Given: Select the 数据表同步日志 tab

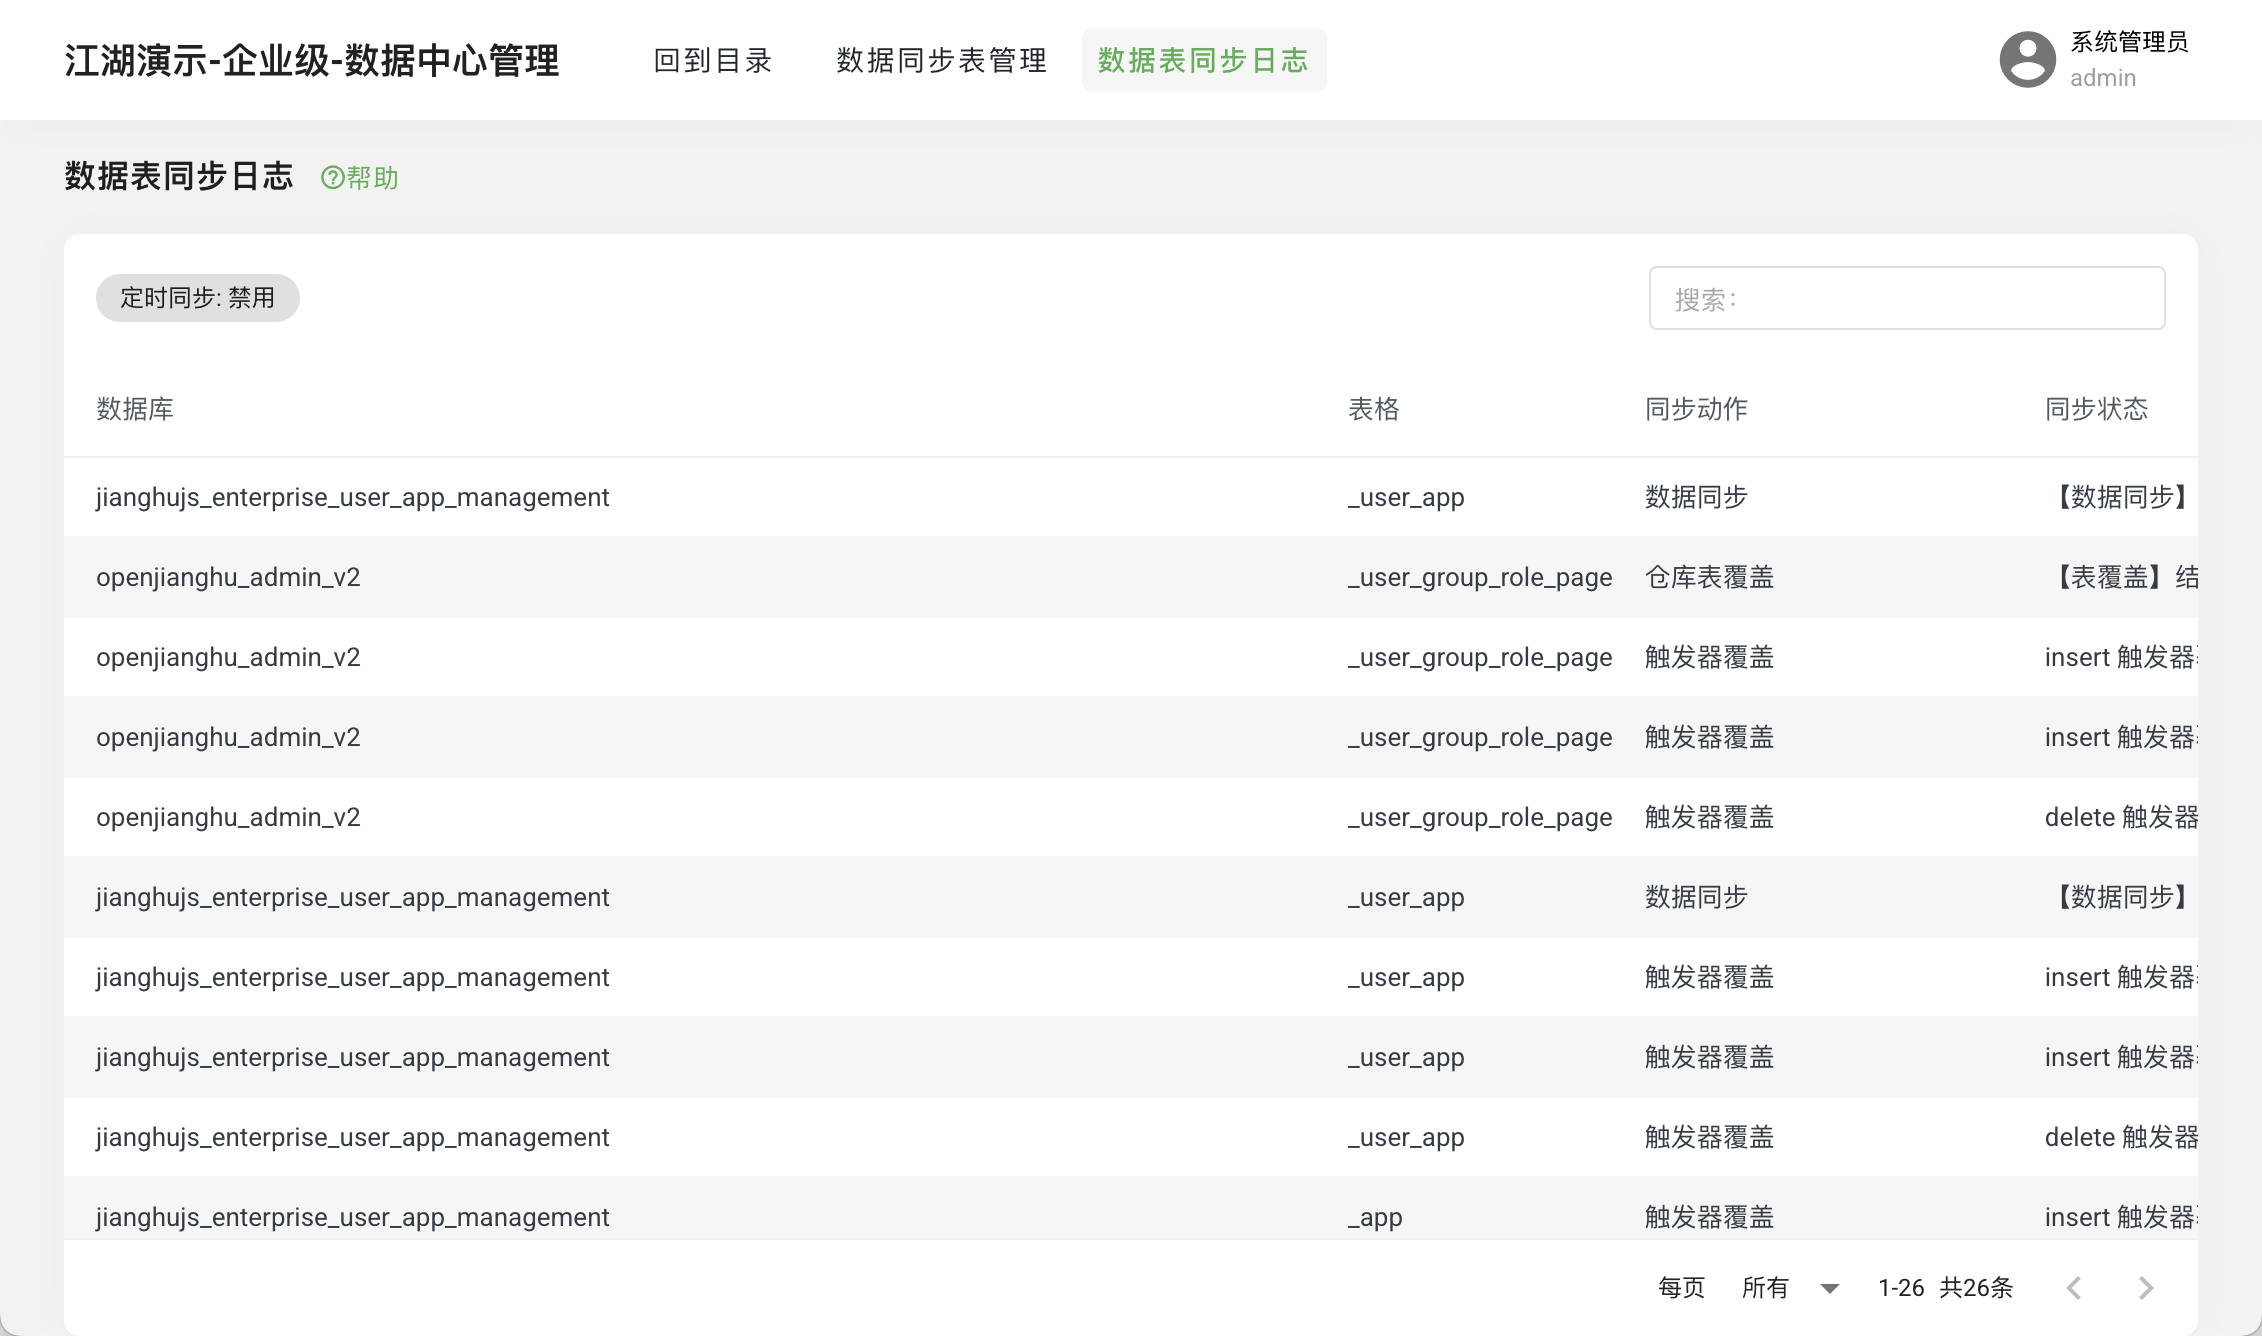Looking at the screenshot, I should (x=1203, y=60).
